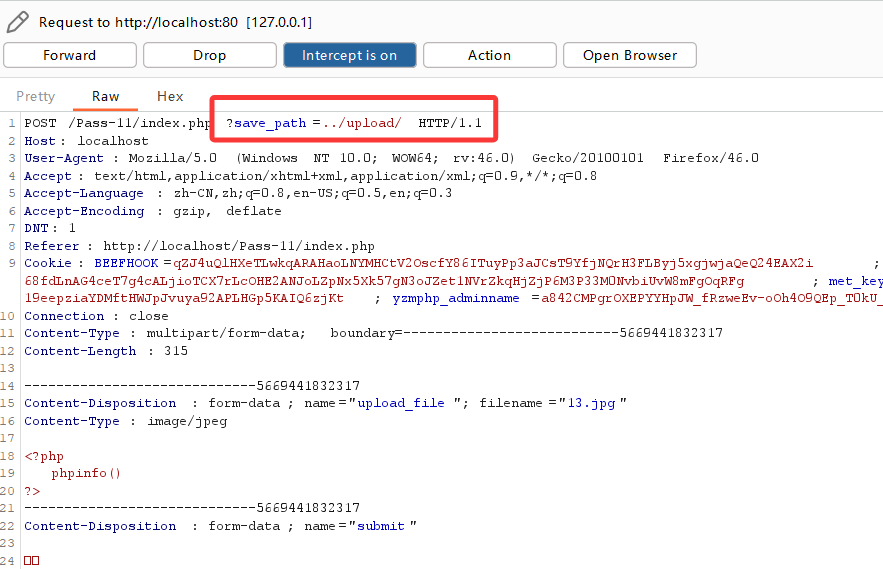Click the boundary line on line 14

coord(192,386)
